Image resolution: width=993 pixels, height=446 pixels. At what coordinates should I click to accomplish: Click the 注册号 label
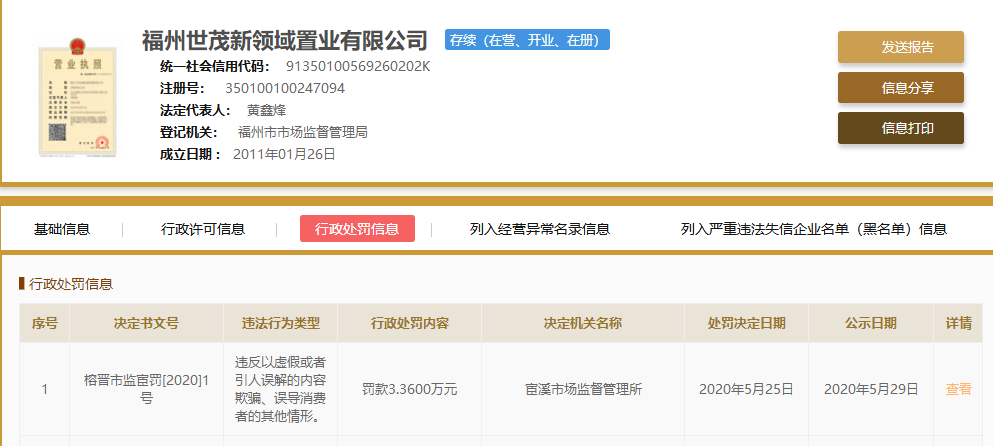click(x=184, y=88)
